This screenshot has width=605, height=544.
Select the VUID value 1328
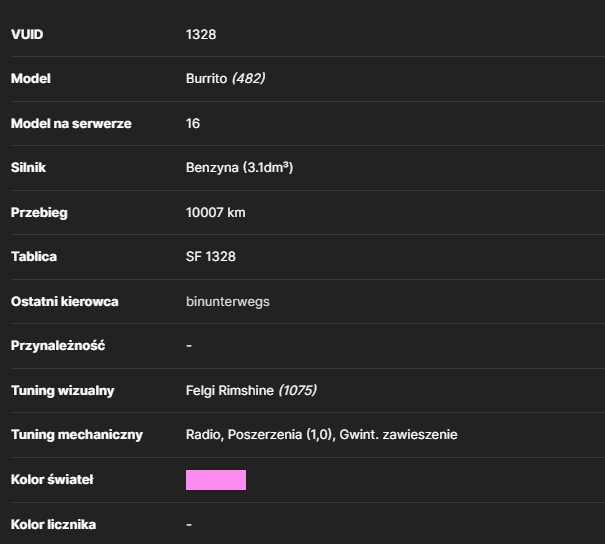[201, 34]
